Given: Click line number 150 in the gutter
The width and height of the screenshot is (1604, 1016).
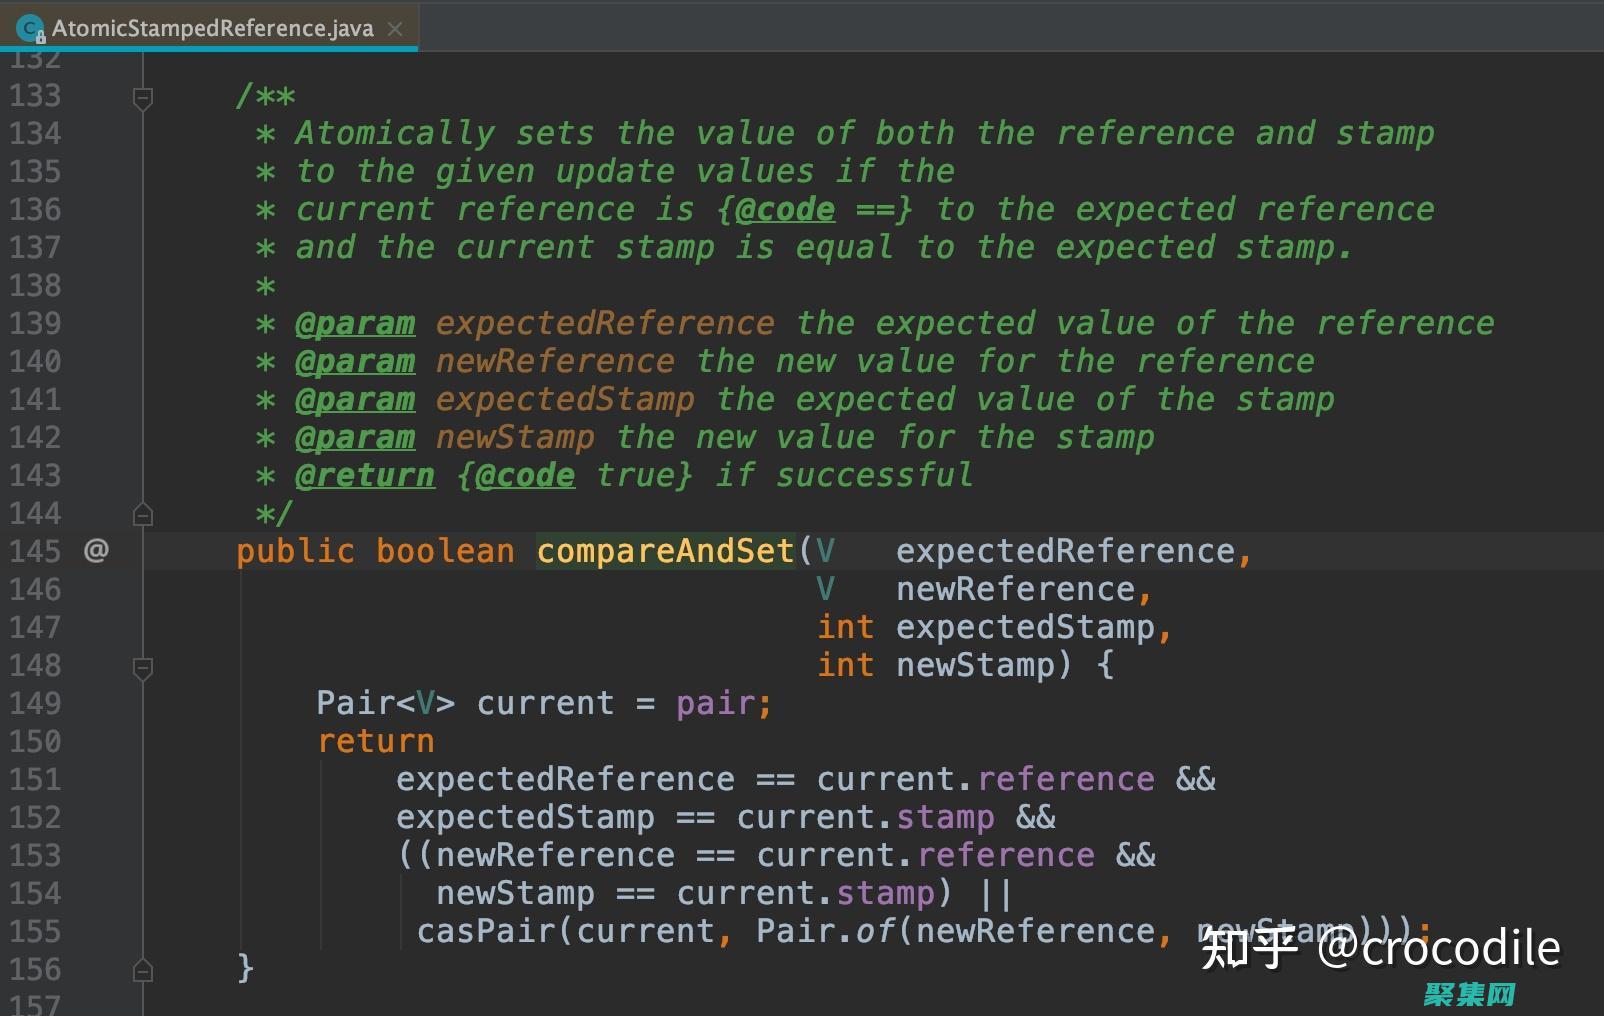Looking at the screenshot, I should click(x=35, y=741).
